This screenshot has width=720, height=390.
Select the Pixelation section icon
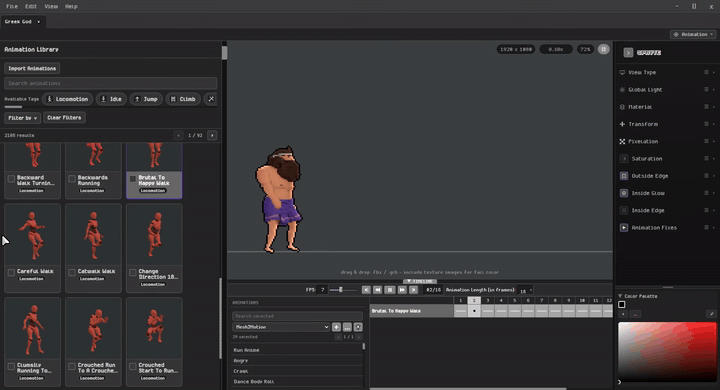622,141
